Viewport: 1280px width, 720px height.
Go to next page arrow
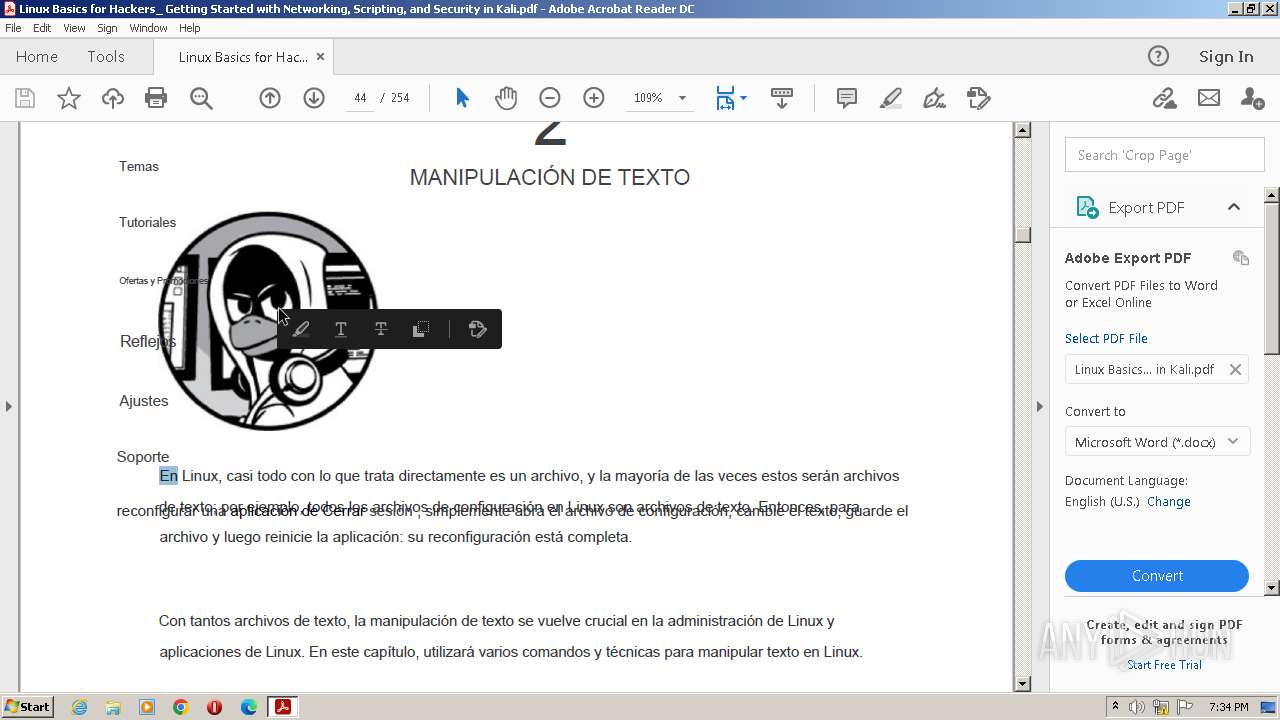point(314,98)
